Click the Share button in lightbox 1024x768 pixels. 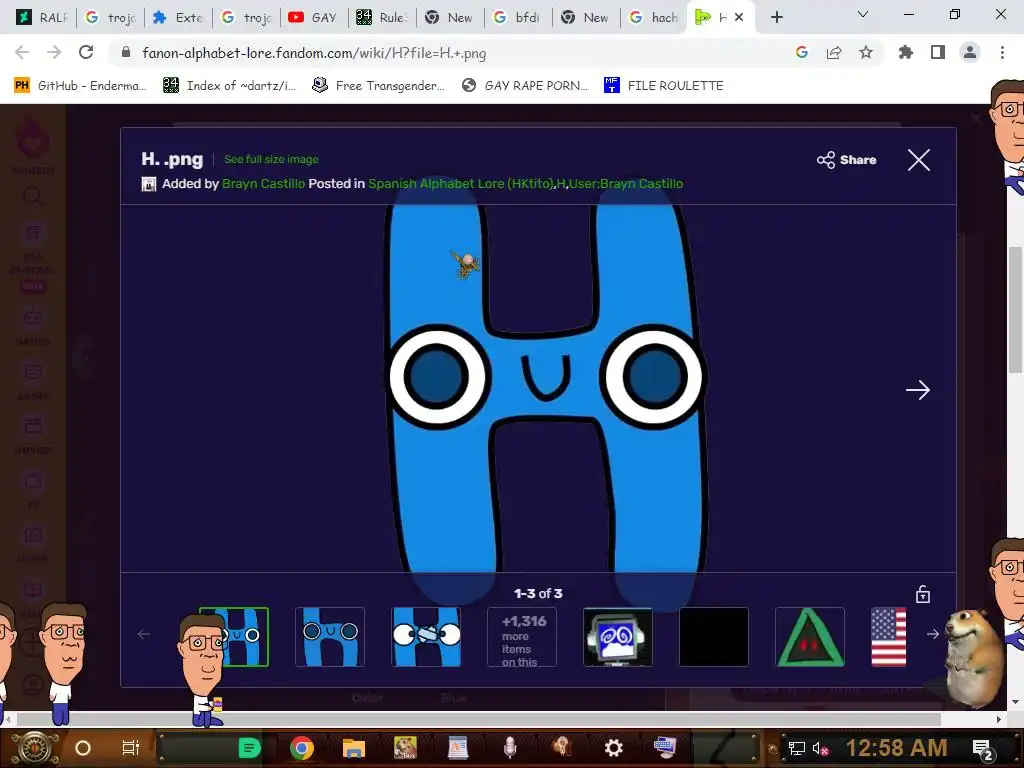pyautogui.click(x=846, y=160)
